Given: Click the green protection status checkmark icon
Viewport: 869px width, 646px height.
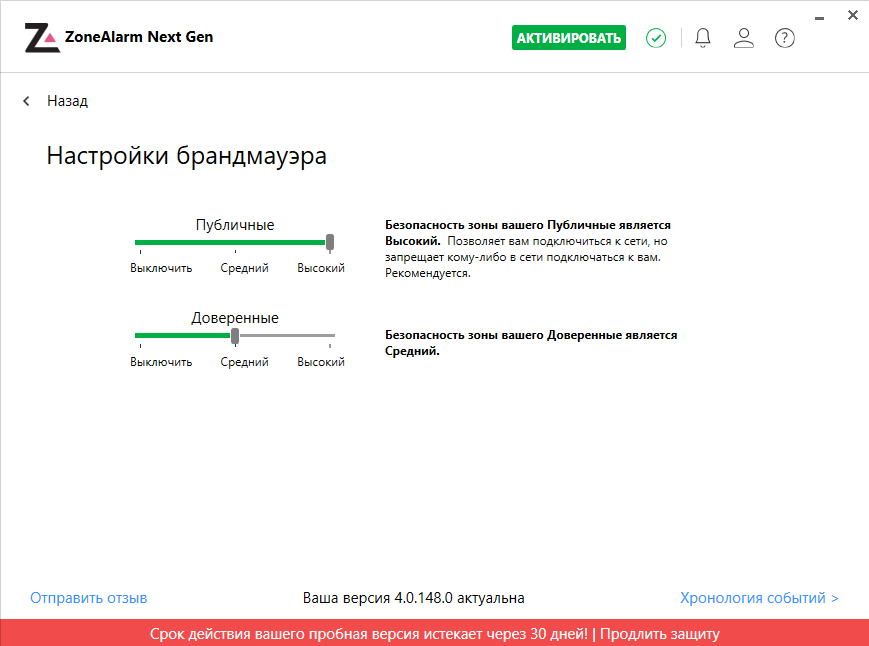Looking at the screenshot, I should 656,38.
